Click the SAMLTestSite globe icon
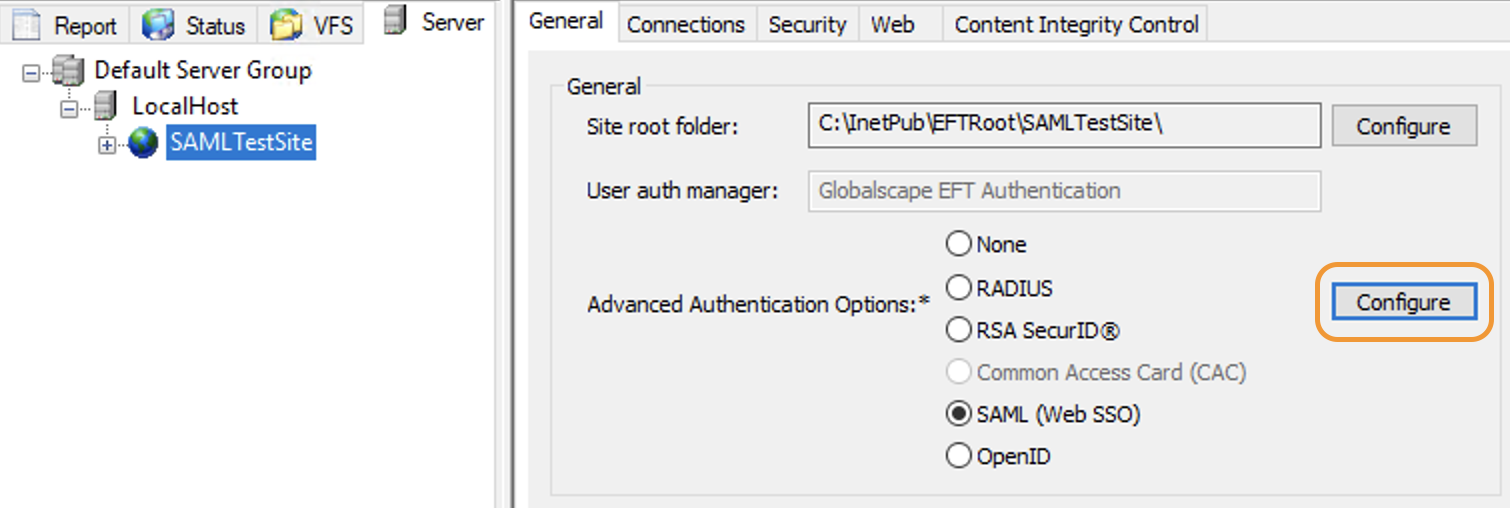1510x508 pixels. [143, 143]
